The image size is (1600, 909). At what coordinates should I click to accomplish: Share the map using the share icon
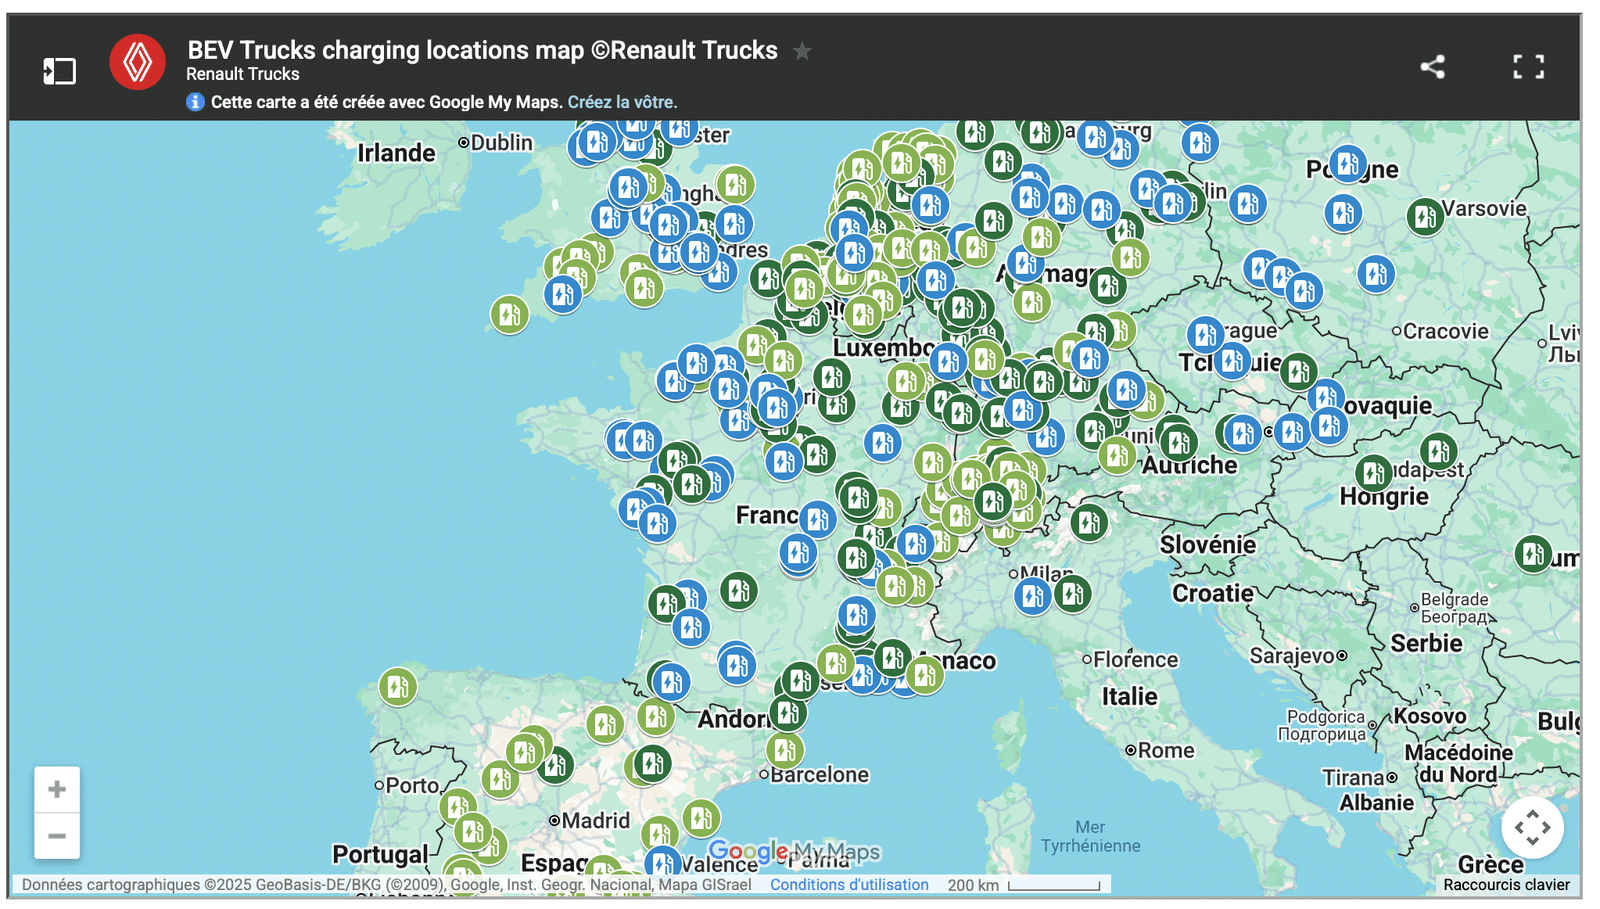tap(1432, 67)
